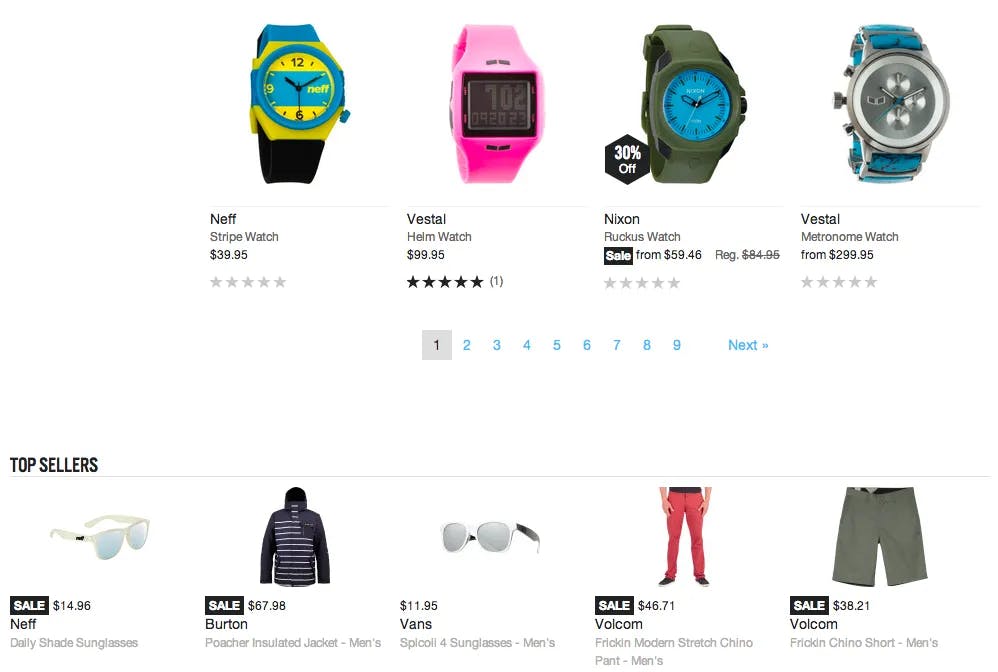Click the Next » pagination link
This screenshot has height=672, width=998.
click(748, 345)
